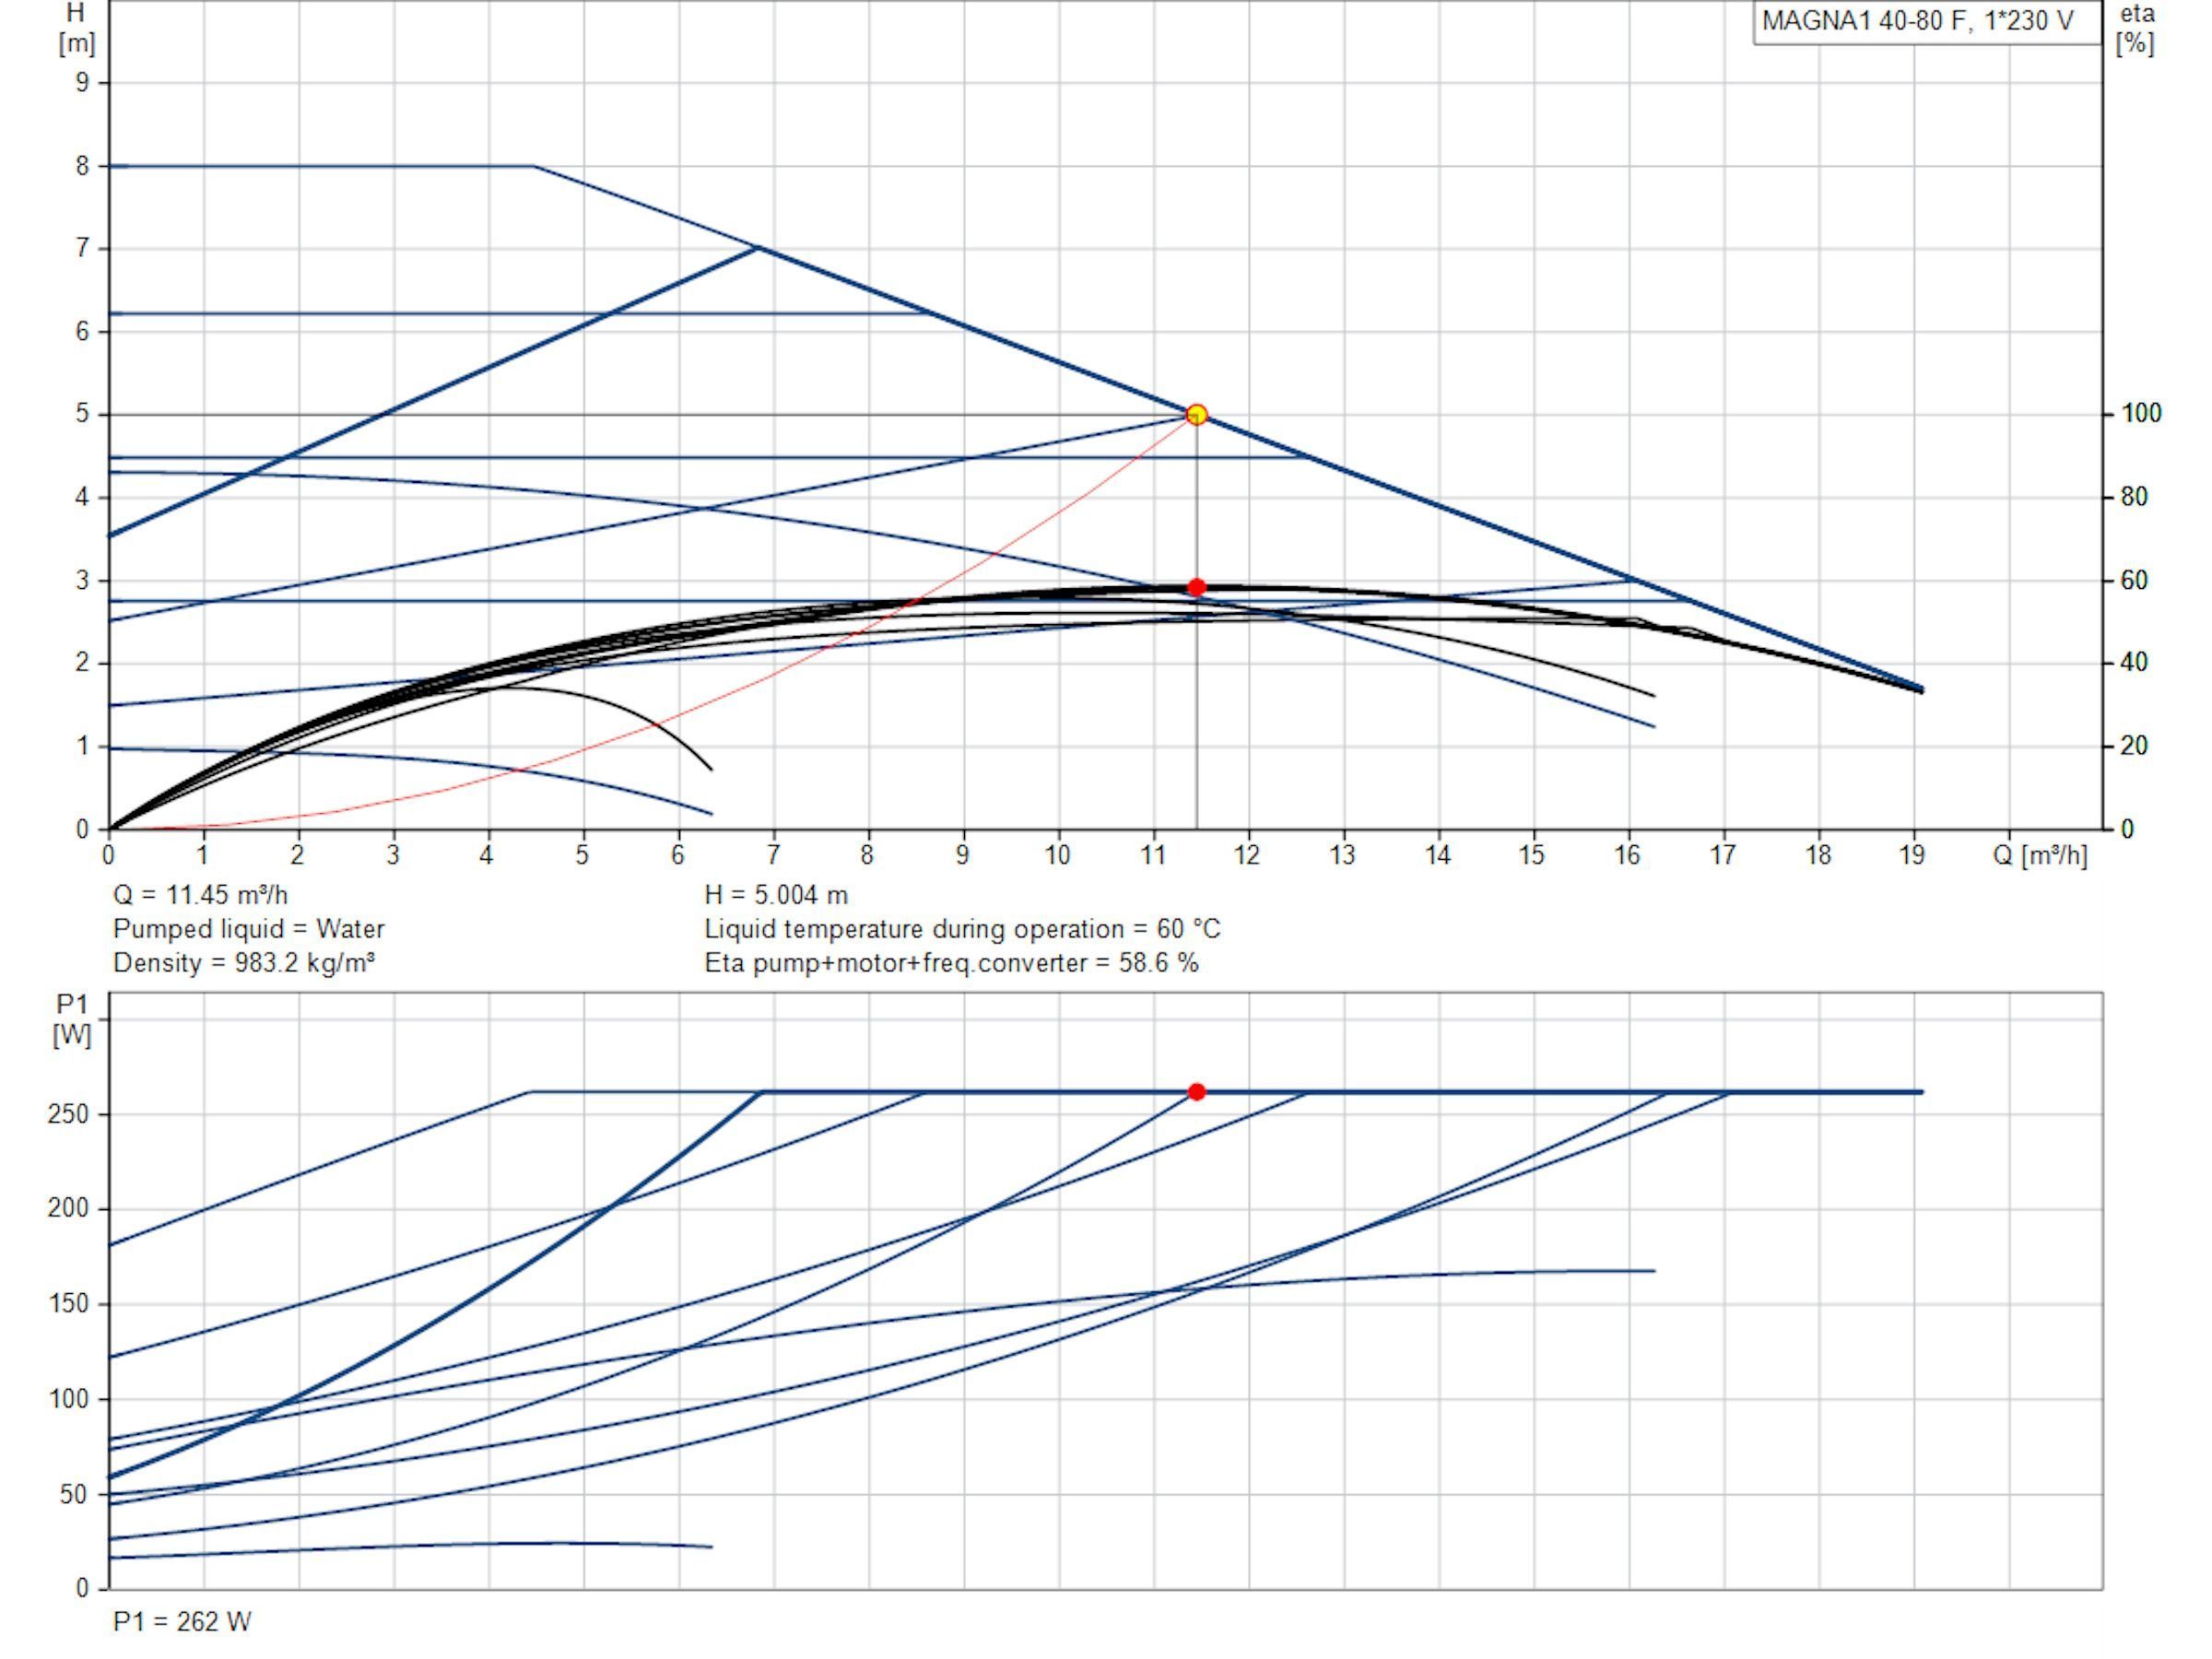Click the 16 tick on Q axis

1627,855
